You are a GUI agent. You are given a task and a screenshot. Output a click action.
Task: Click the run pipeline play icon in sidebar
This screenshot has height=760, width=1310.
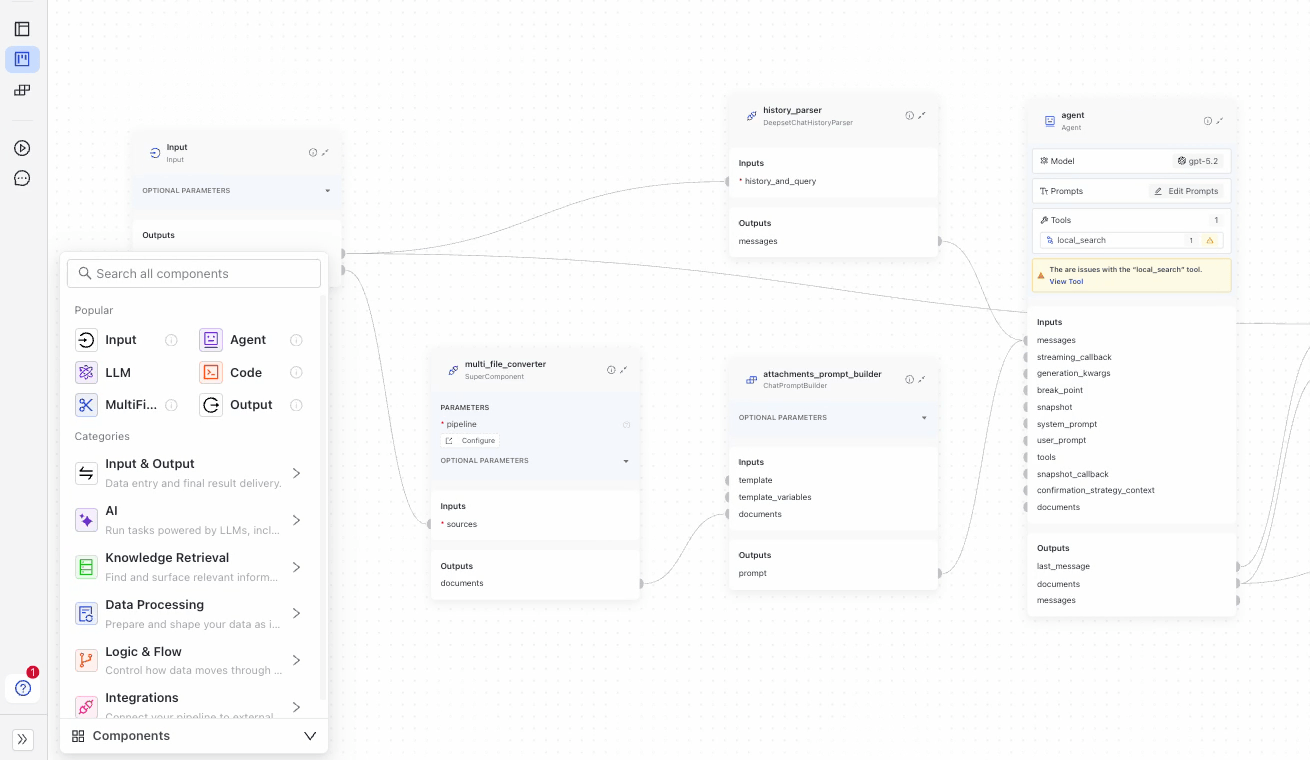22,148
